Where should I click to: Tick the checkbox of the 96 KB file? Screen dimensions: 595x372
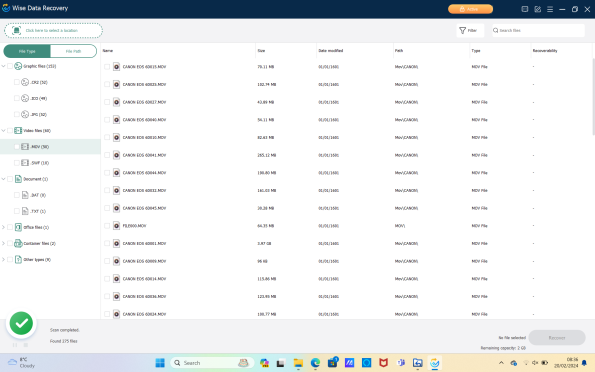[x=107, y=261]
